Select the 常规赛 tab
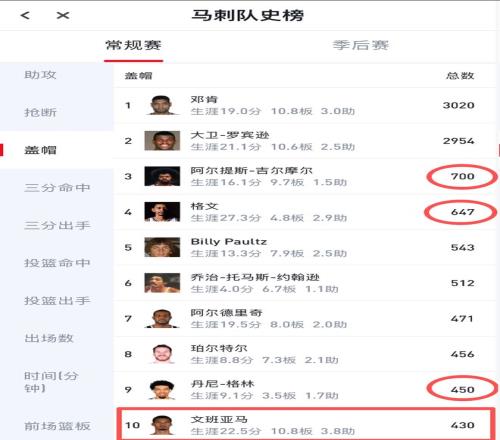This screenshot has width=500, height=440. [133, 45]
